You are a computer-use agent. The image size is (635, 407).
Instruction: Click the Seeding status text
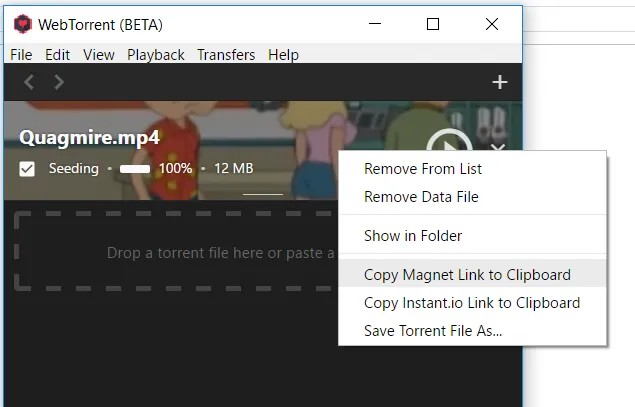pyautogui.click(x=74, y=168)
